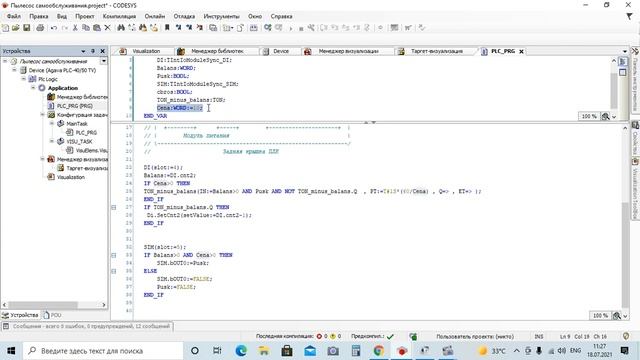Collapse IF block at line 33
Screen dimensions: 640x360
point(114,255)
